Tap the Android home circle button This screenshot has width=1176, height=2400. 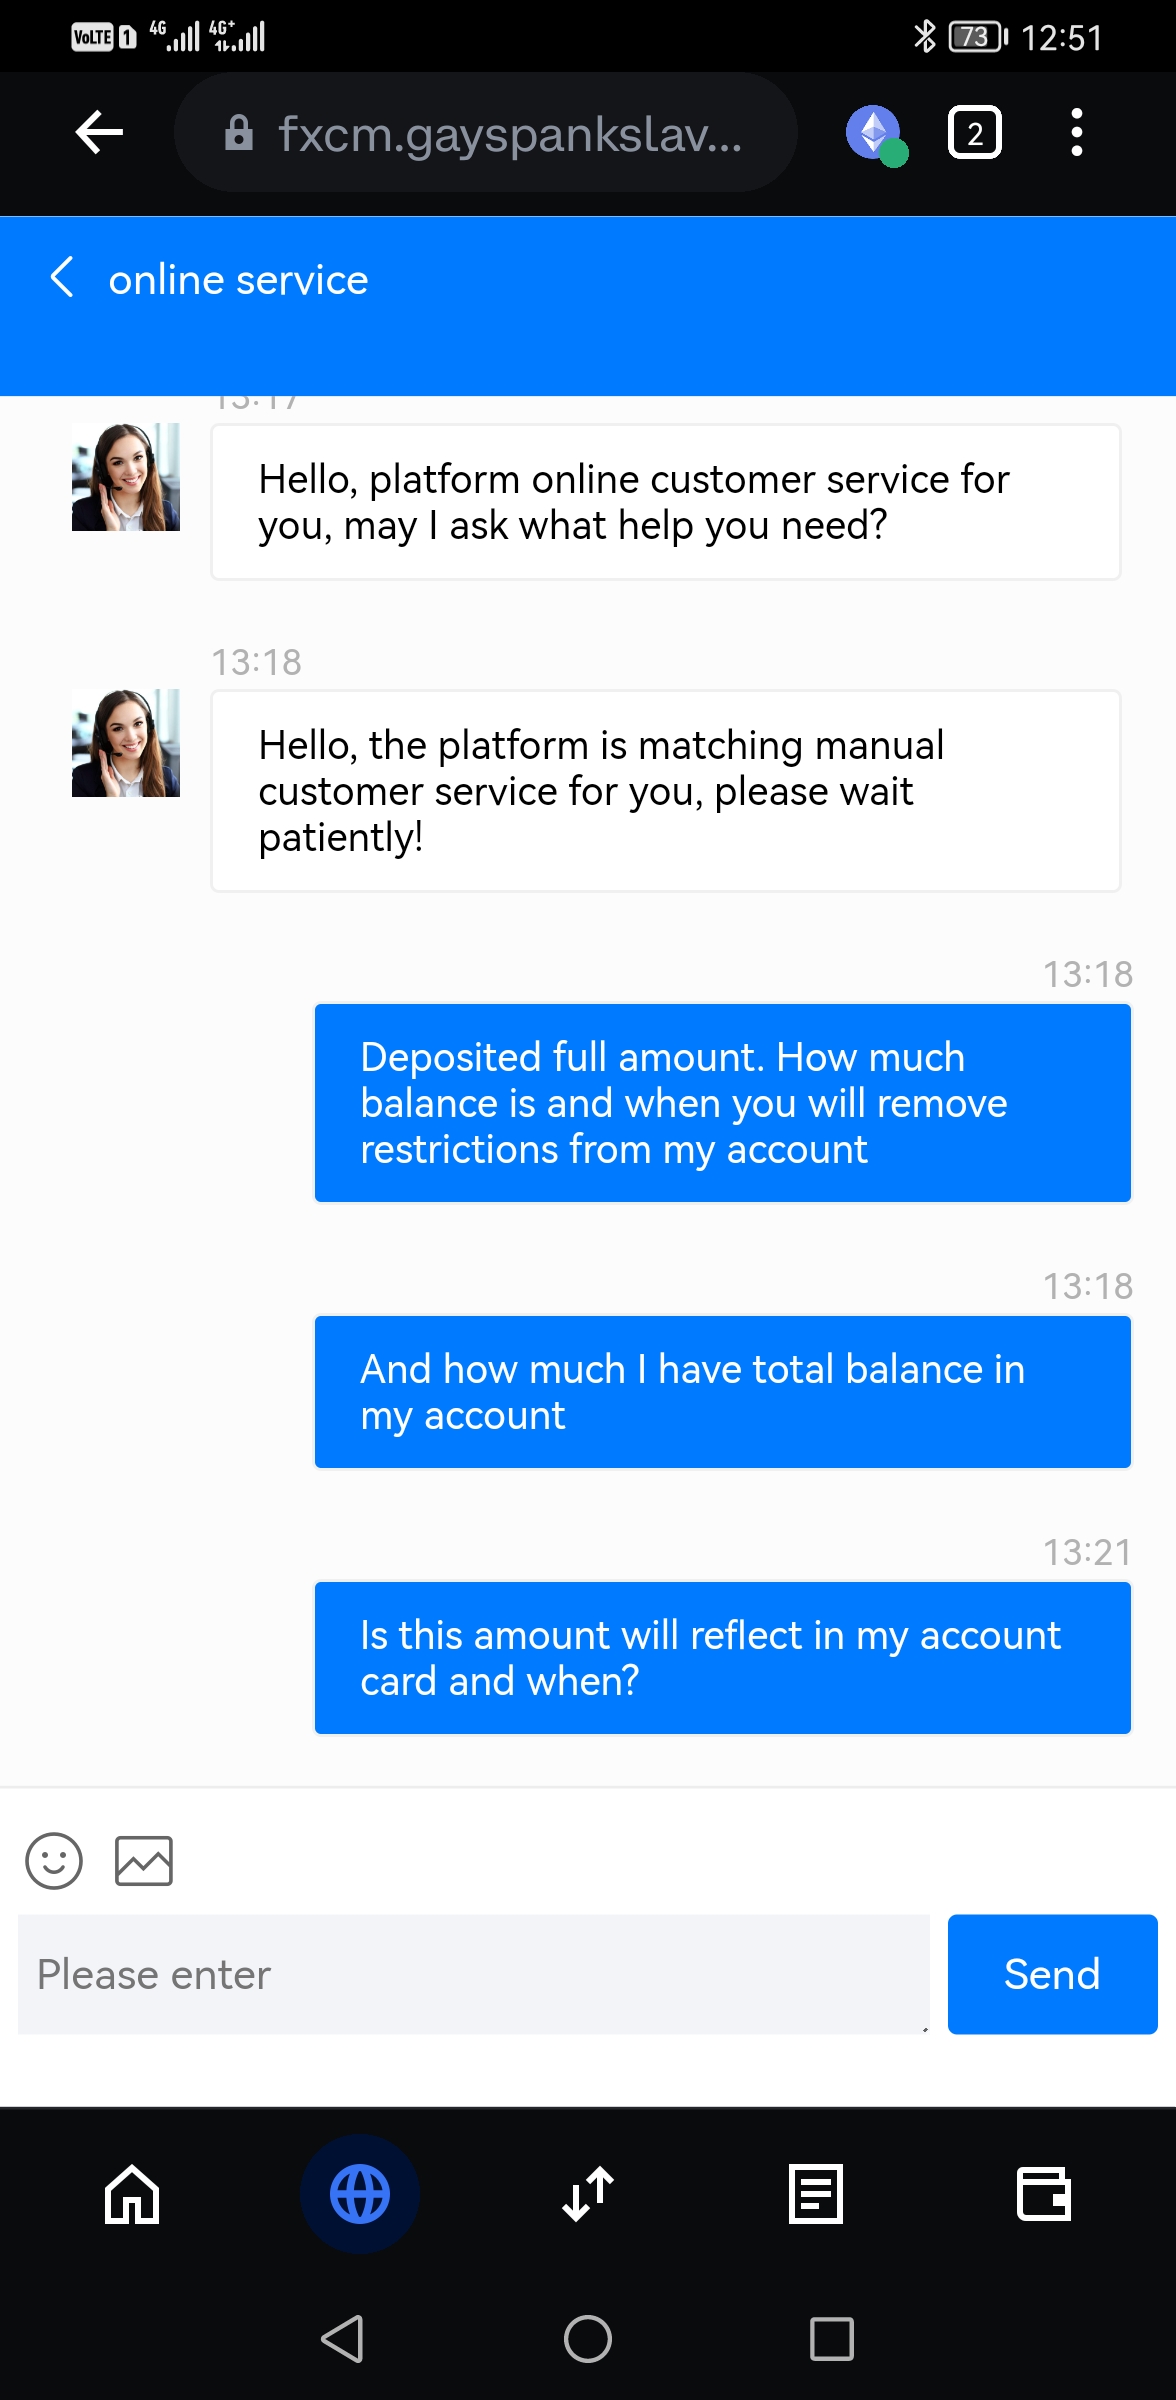(588, 2339)
